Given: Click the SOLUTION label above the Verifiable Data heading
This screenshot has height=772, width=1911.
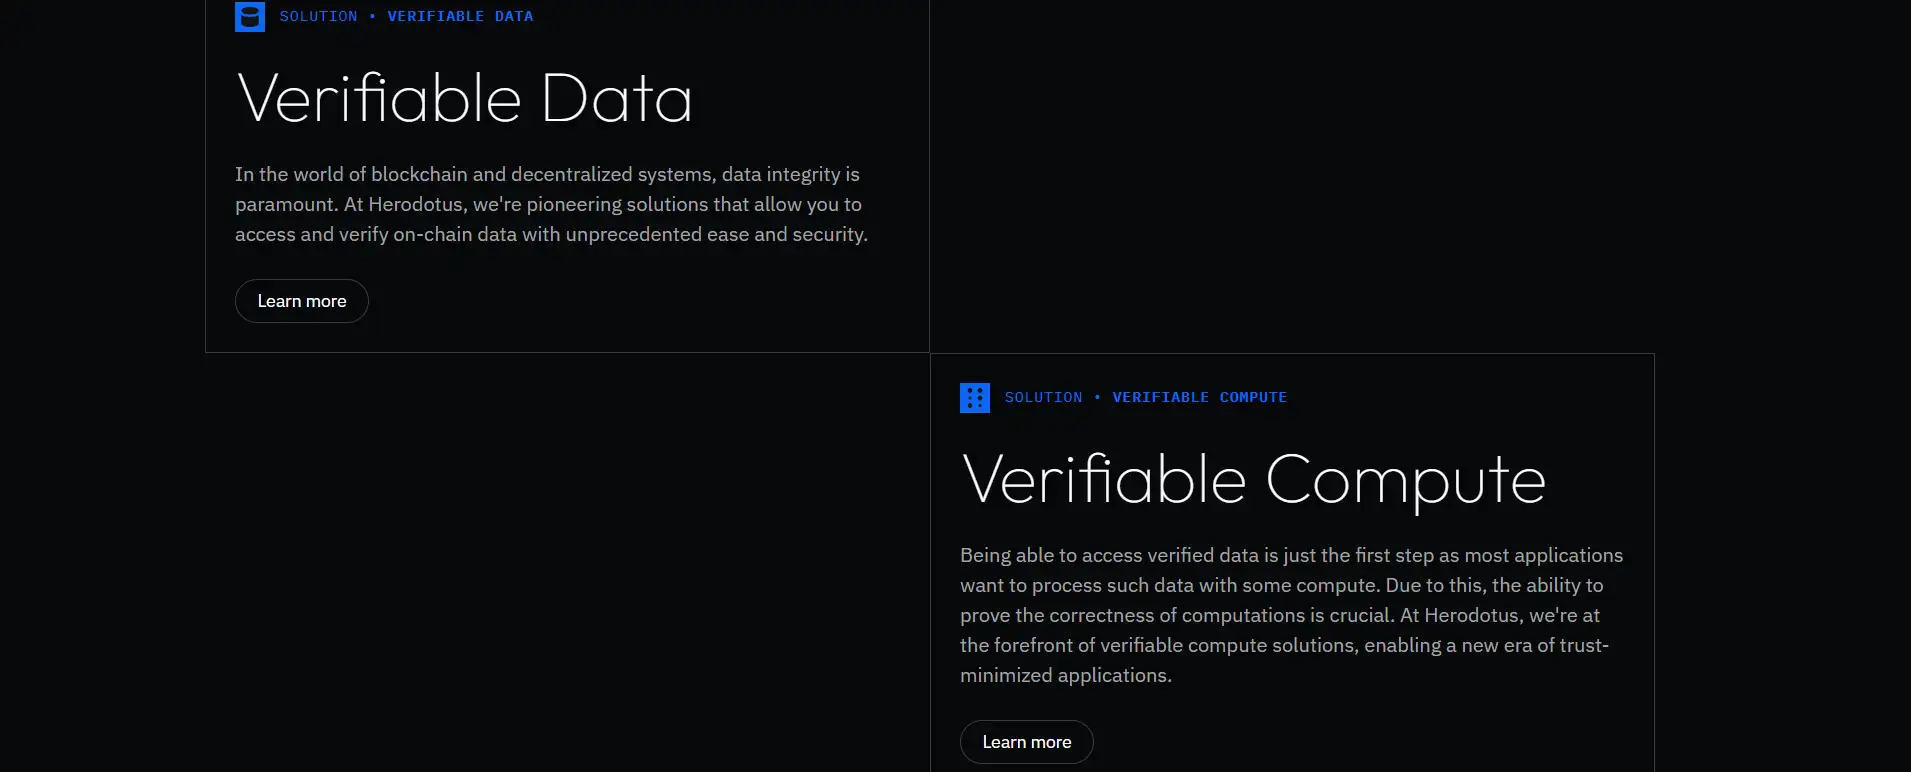Looking at the screenshot, I should [x=318, y=17].
